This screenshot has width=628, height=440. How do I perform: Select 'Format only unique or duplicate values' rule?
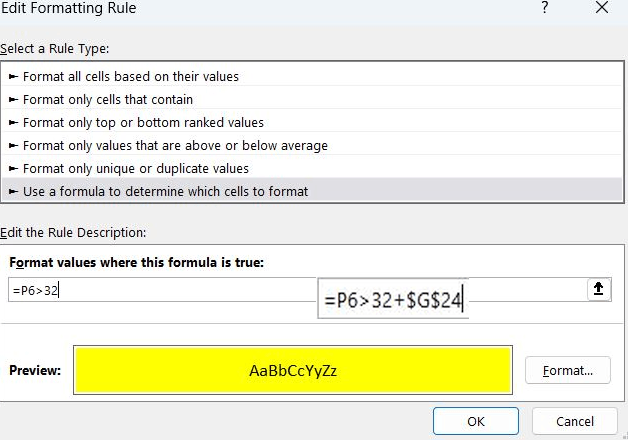coord(312,168)
